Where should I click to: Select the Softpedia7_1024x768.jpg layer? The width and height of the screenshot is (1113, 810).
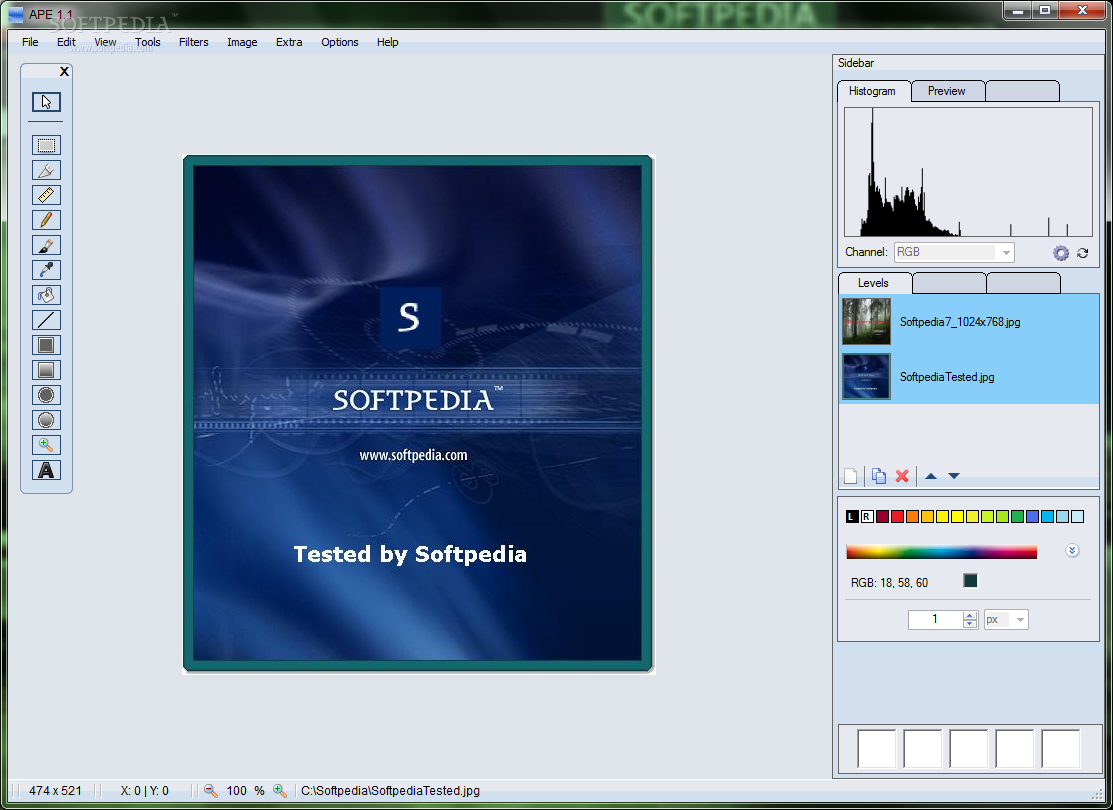[969, 322]
